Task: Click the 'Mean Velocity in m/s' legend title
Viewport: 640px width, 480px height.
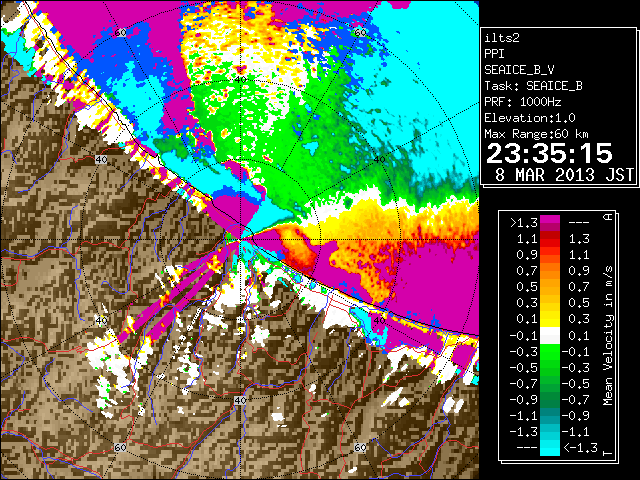Action: (x=608, y=336)
